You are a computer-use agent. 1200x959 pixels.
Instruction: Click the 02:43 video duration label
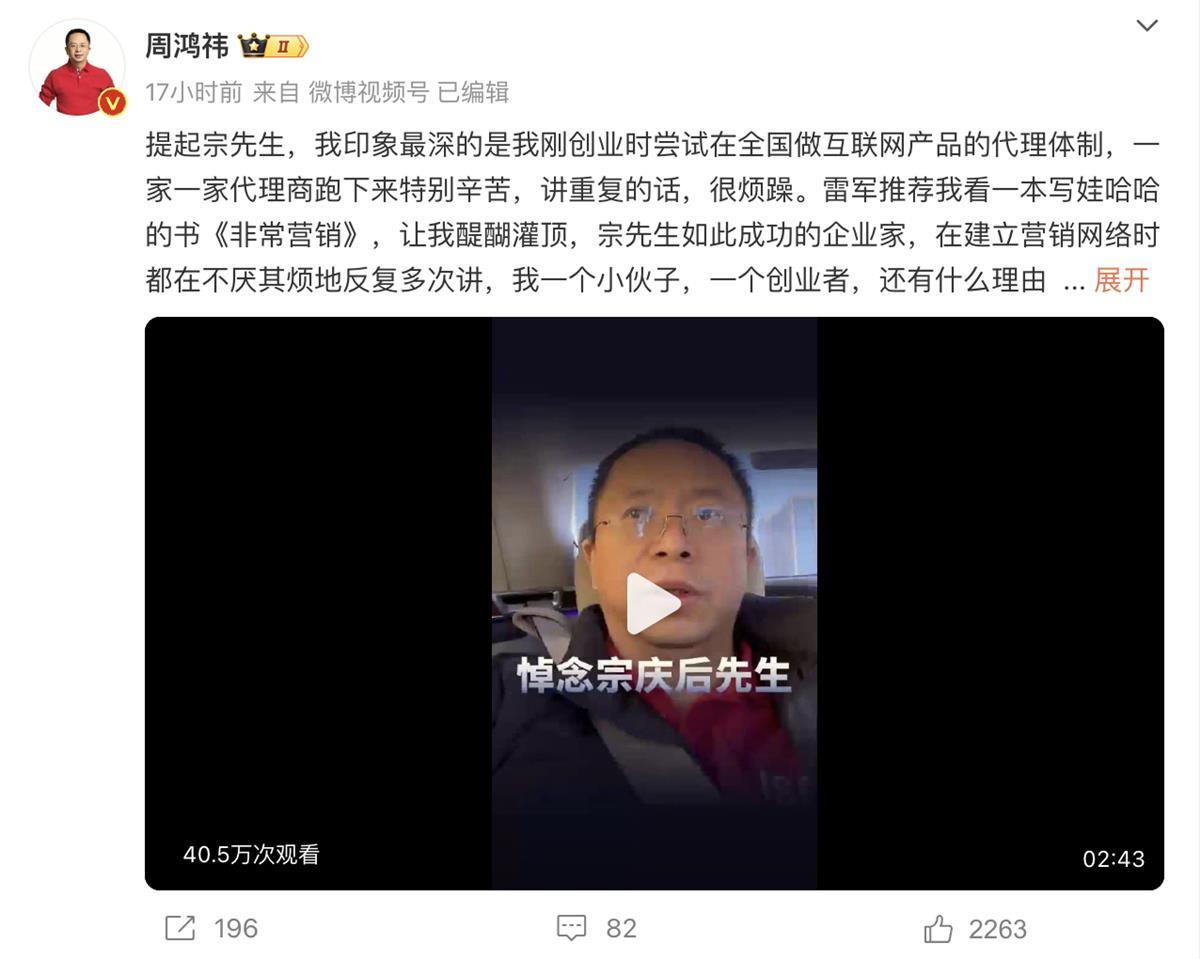click(x=1113, y=859)
